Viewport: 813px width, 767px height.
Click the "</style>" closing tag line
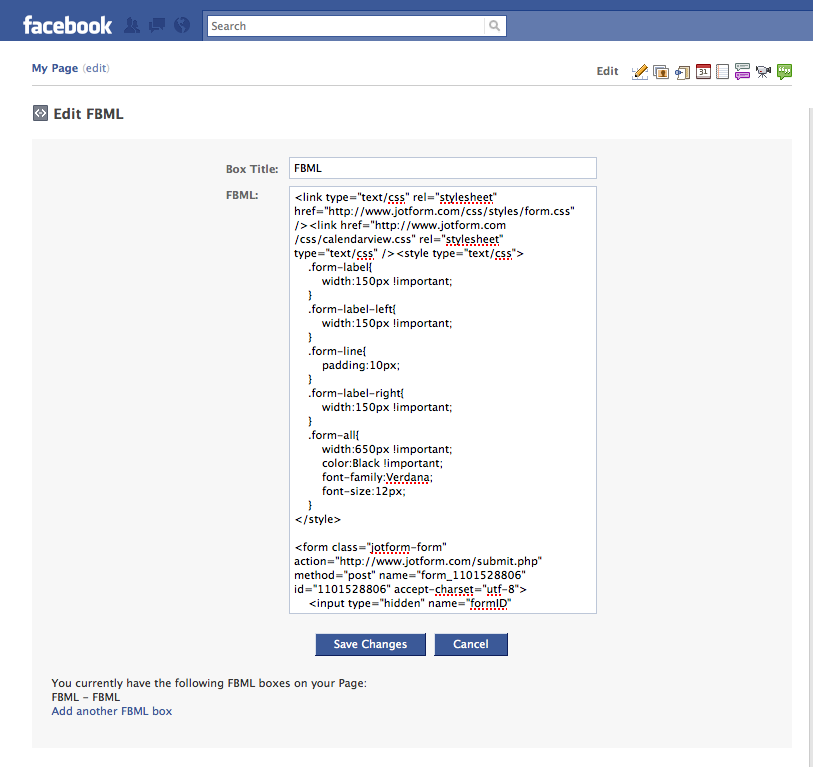tap(317, 519)
